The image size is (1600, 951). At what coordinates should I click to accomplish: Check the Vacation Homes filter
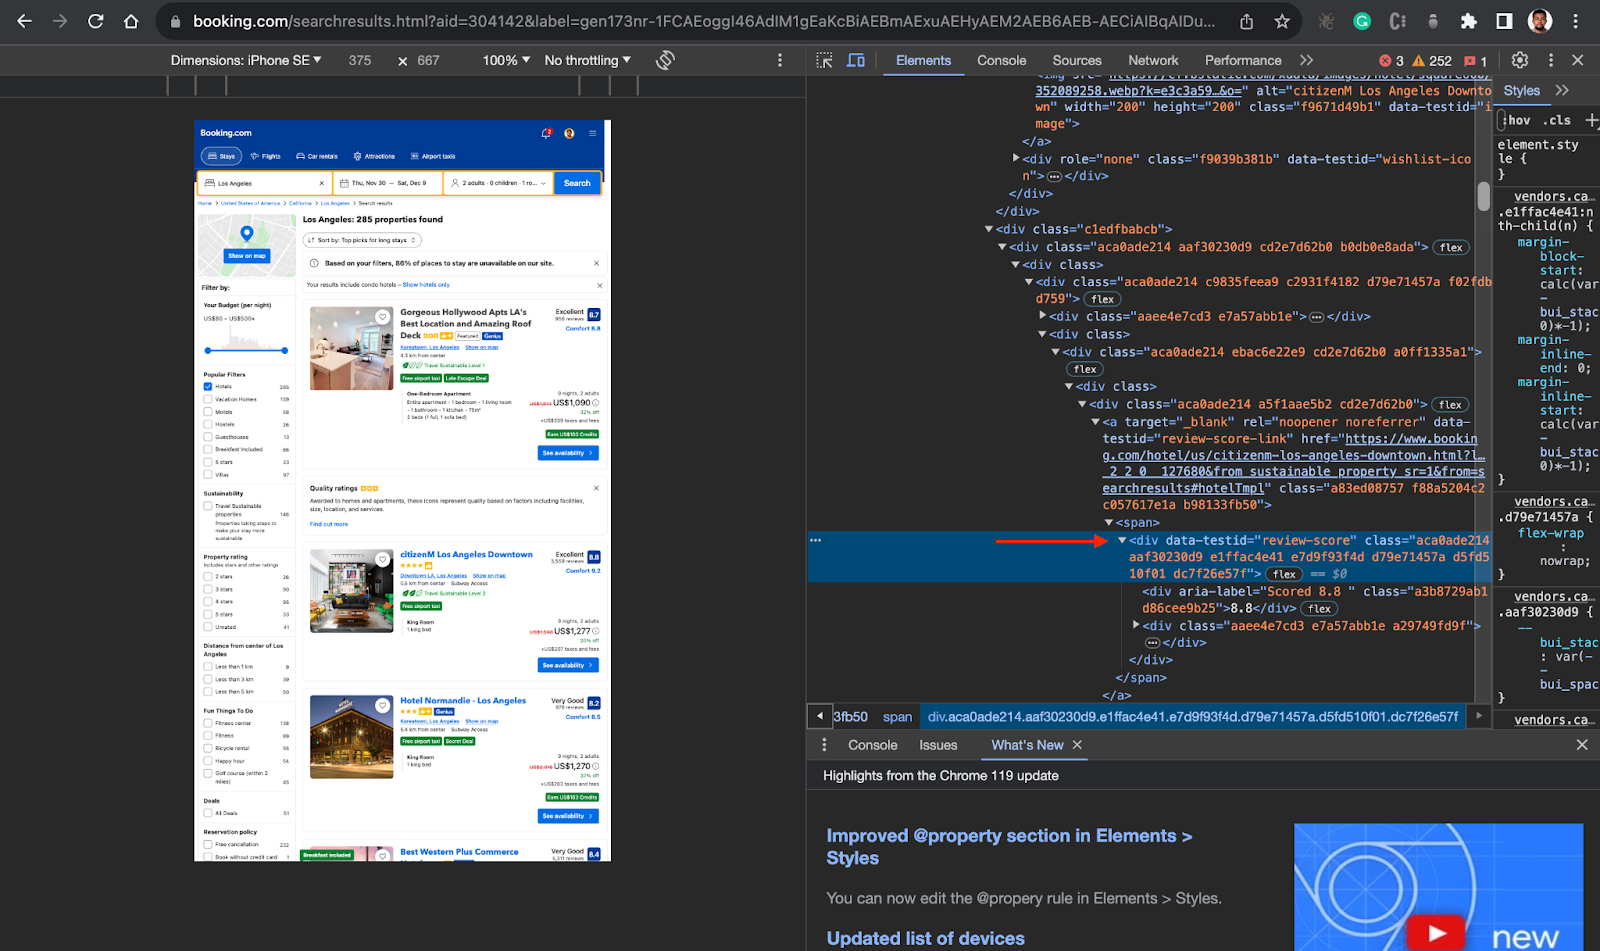point(208,399)
